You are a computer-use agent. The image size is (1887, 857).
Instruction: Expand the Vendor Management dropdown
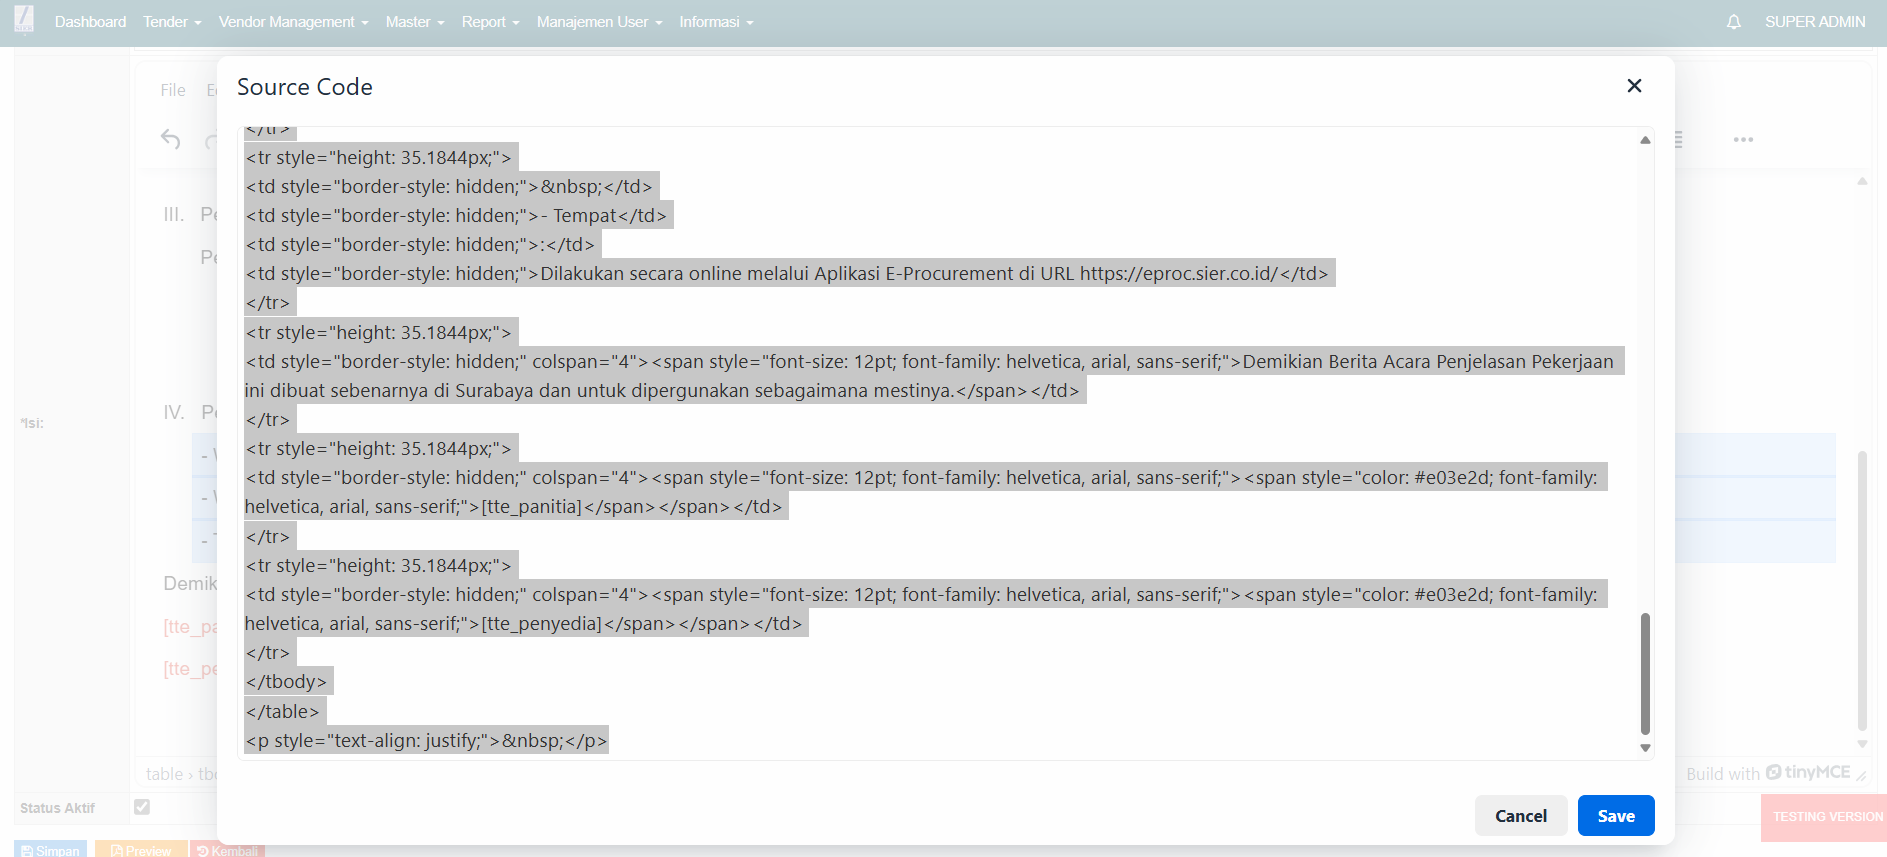[x=294, y=22]
